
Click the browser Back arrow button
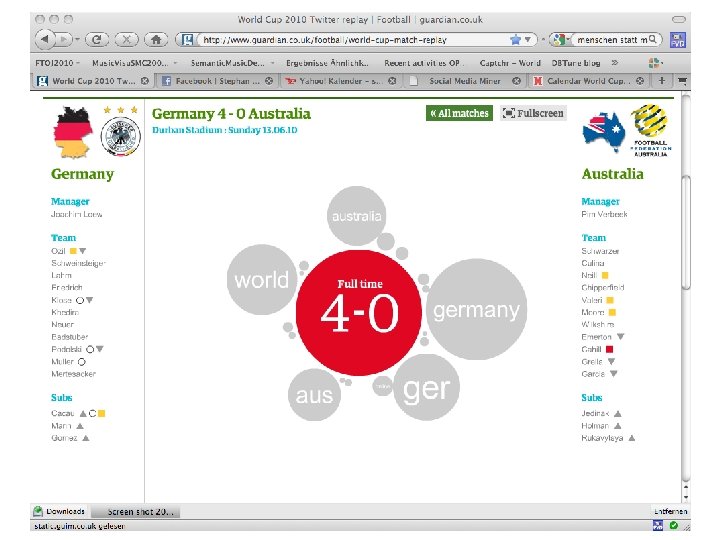[45, 40]
